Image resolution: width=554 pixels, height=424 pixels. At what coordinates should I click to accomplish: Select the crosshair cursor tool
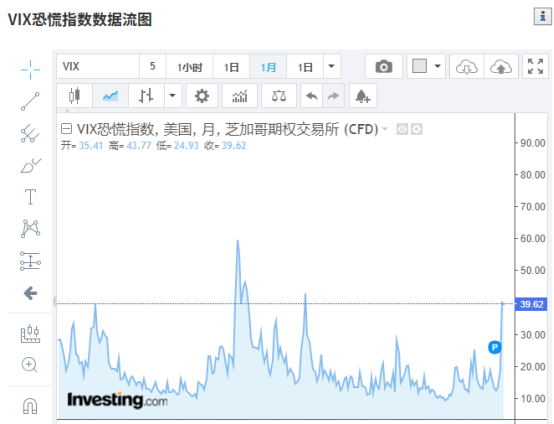(x=30, y=70)
